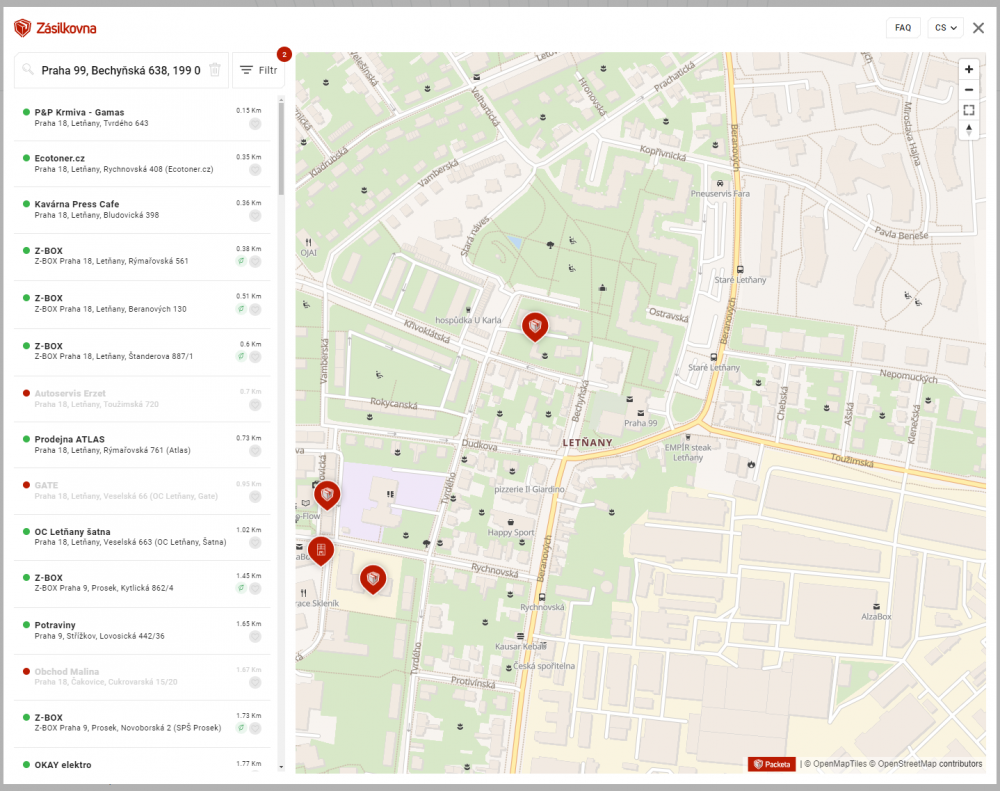The width and height of the screenshot is (1000, 791).
Task: Click the list scrollbar down arrow
Action: pos(281,767)
